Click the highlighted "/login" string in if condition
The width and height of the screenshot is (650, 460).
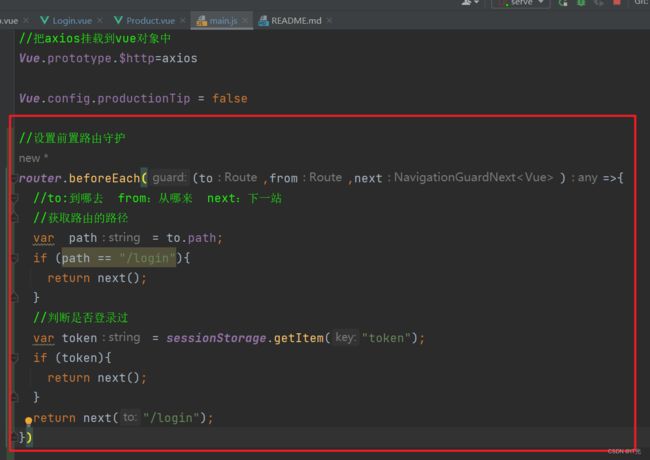coord(147,258)
